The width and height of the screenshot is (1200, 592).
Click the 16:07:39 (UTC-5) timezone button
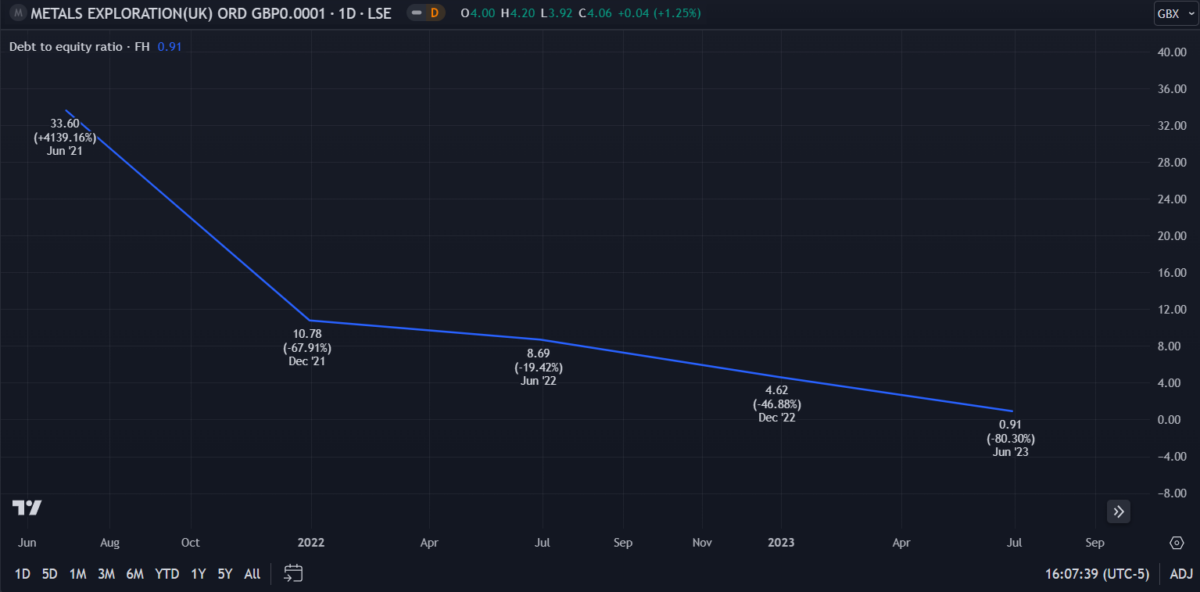pos(1095,574)
